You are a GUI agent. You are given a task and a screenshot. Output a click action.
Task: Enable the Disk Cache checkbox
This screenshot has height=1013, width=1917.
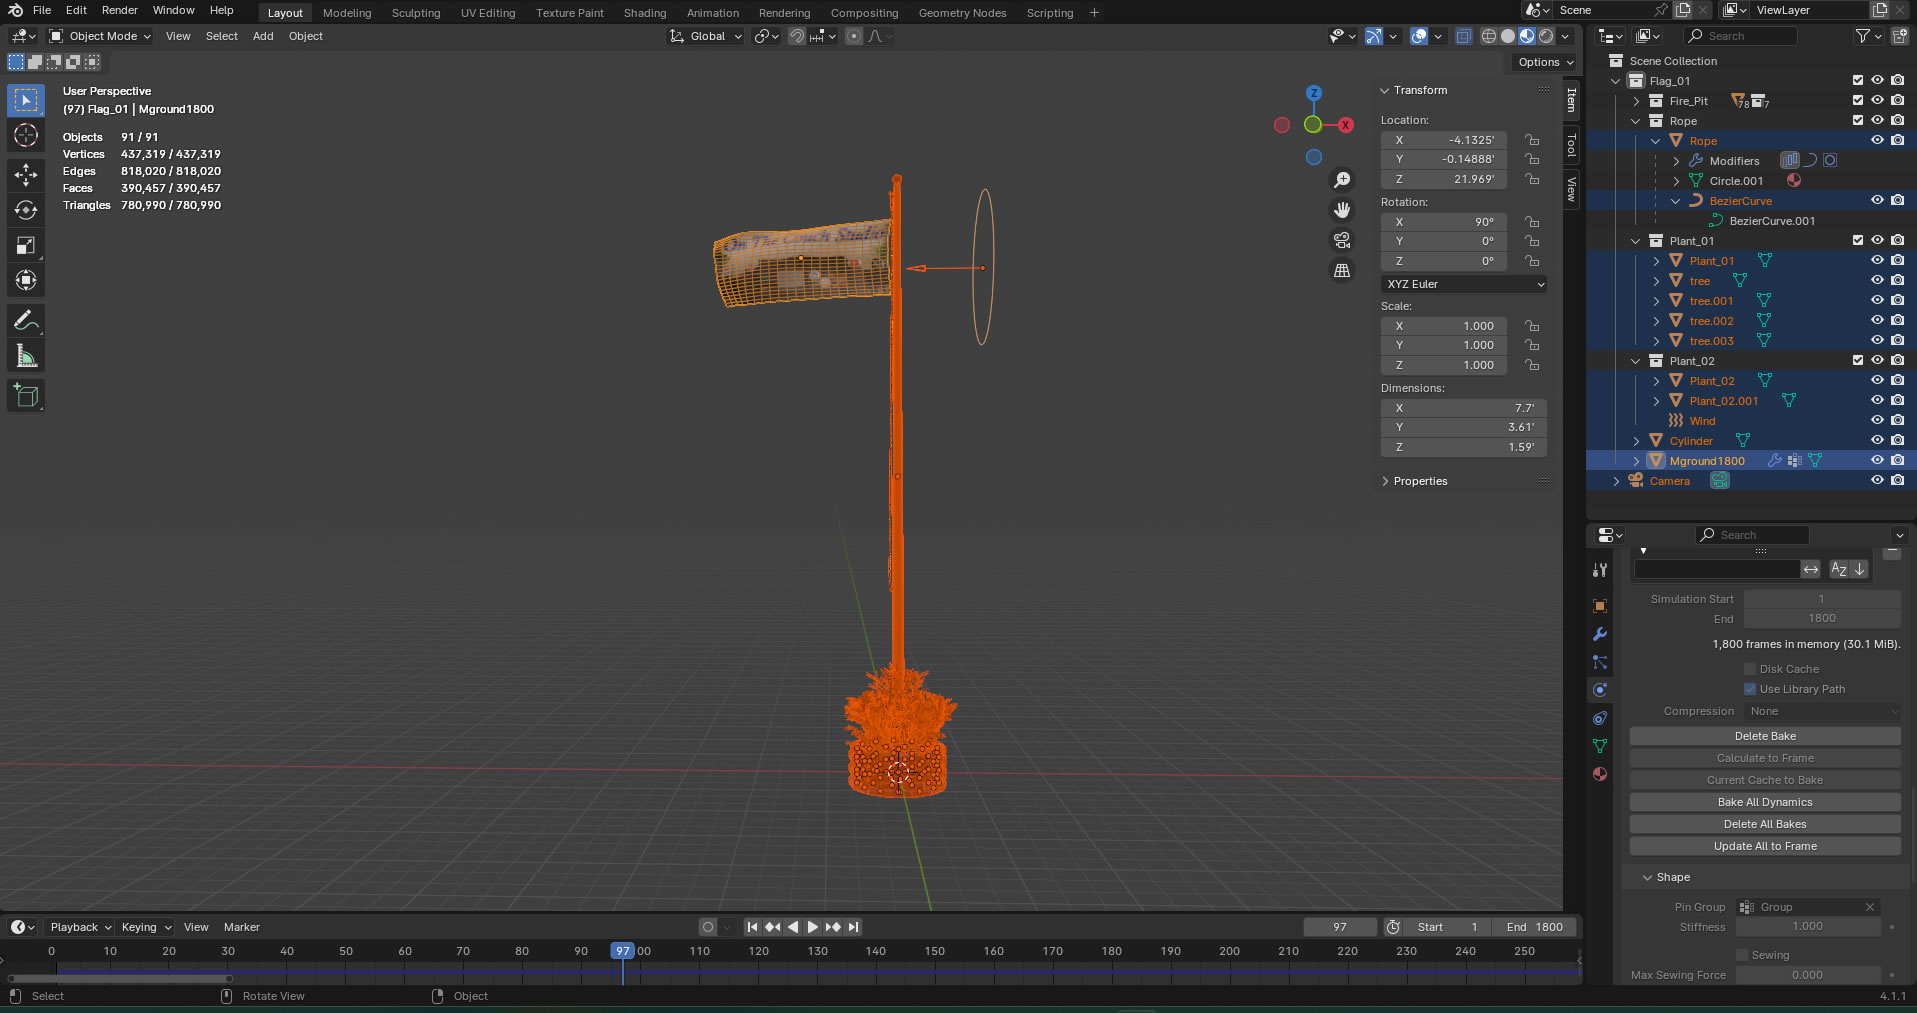(x=1750, y=669)
